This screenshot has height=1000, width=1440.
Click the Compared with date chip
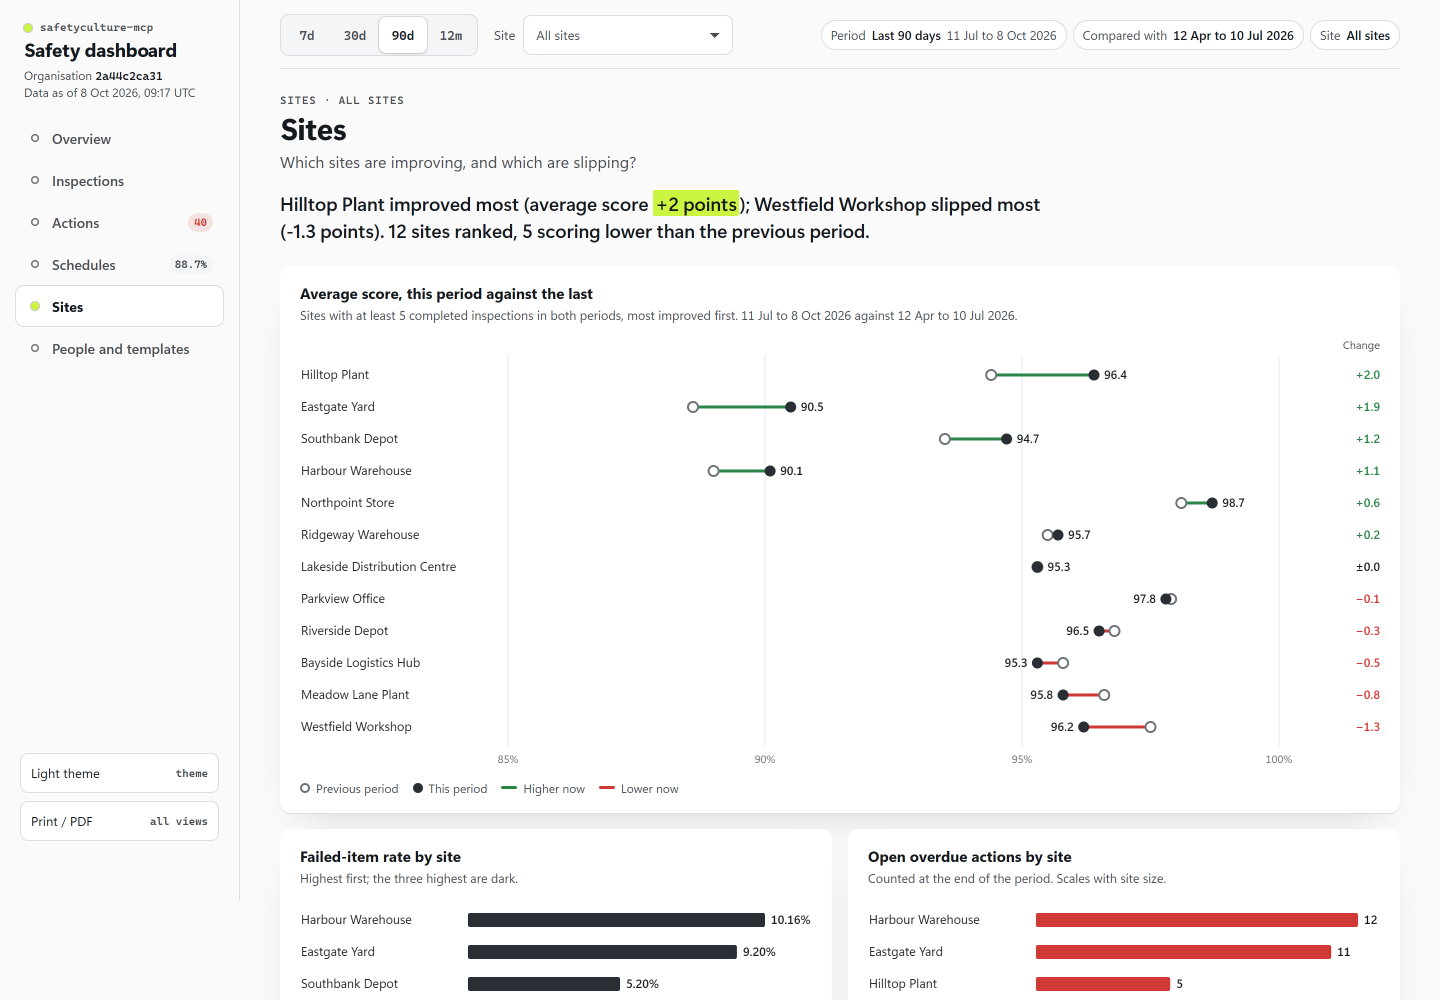pos(1188,35)
